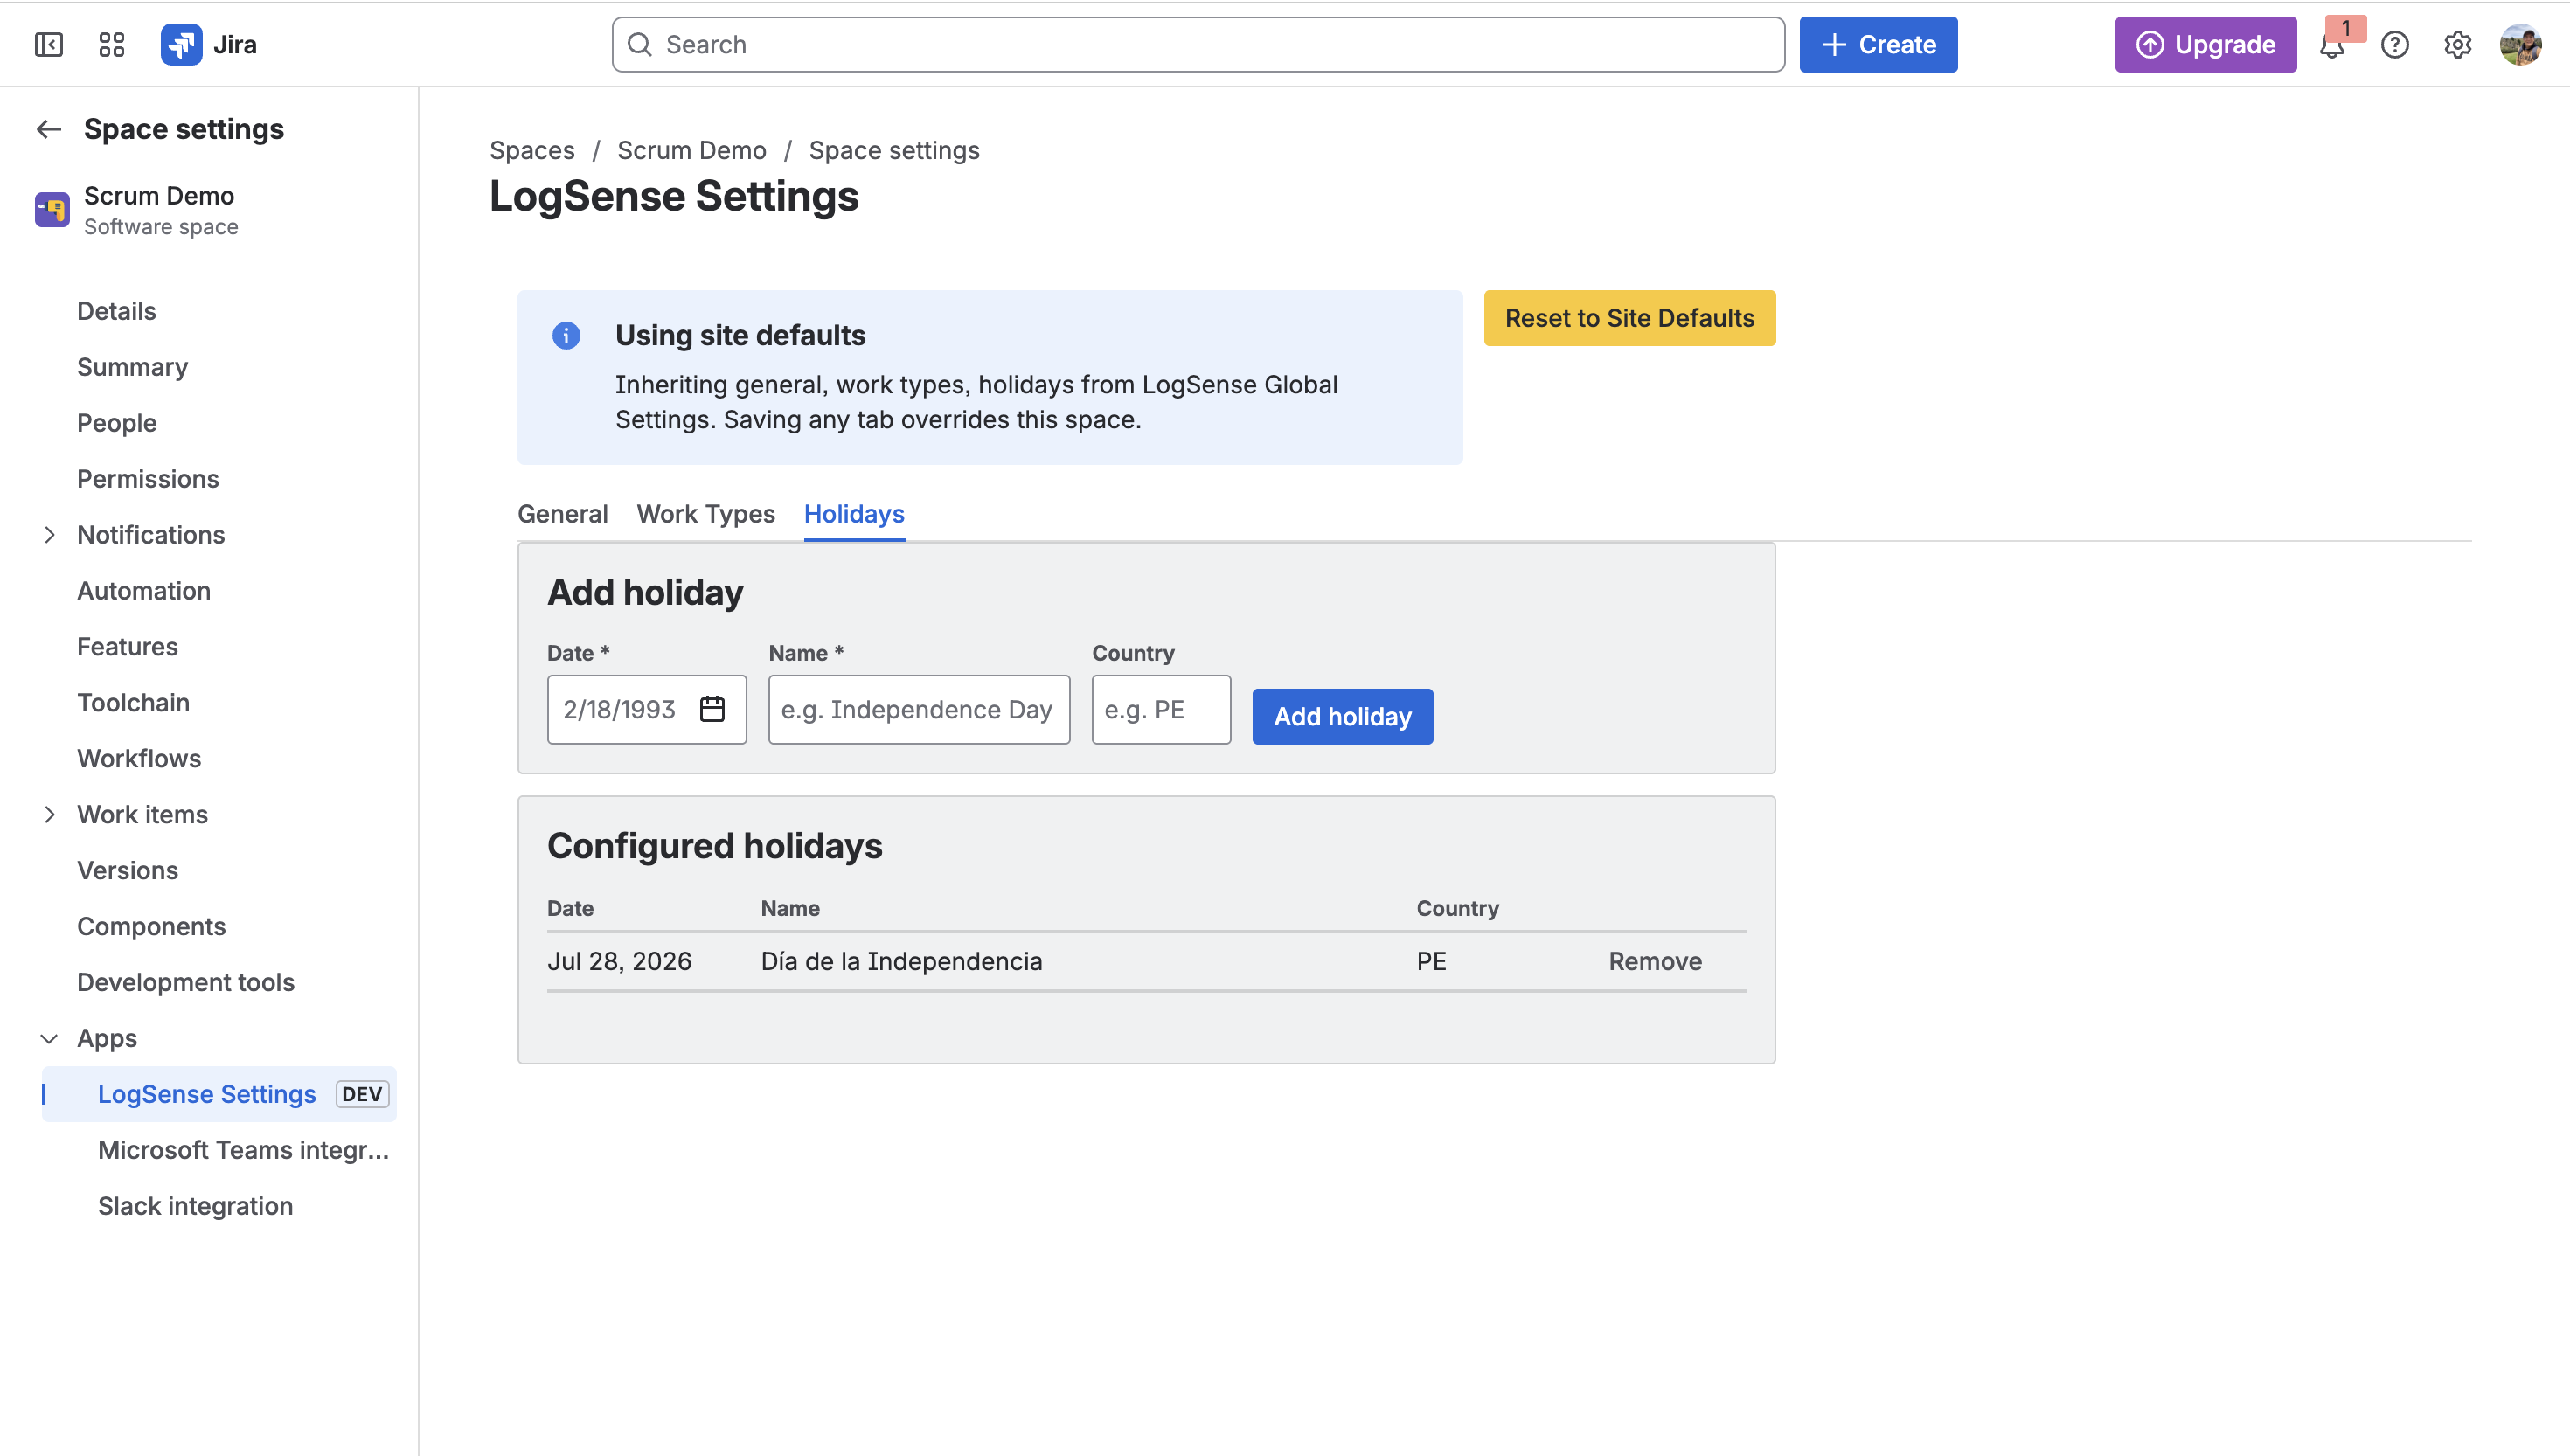
Task: Go back using Space settings arrow
Action: pyautogui.click(x=48, y=129)
